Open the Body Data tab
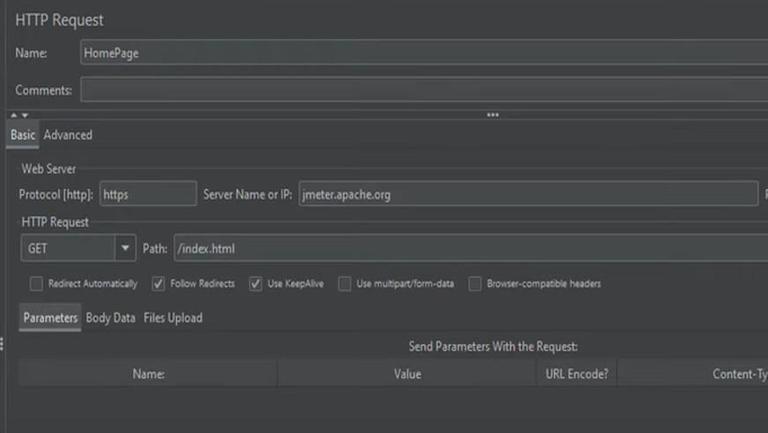The width and height of the screenshot is (768, 433). [110, 318]
